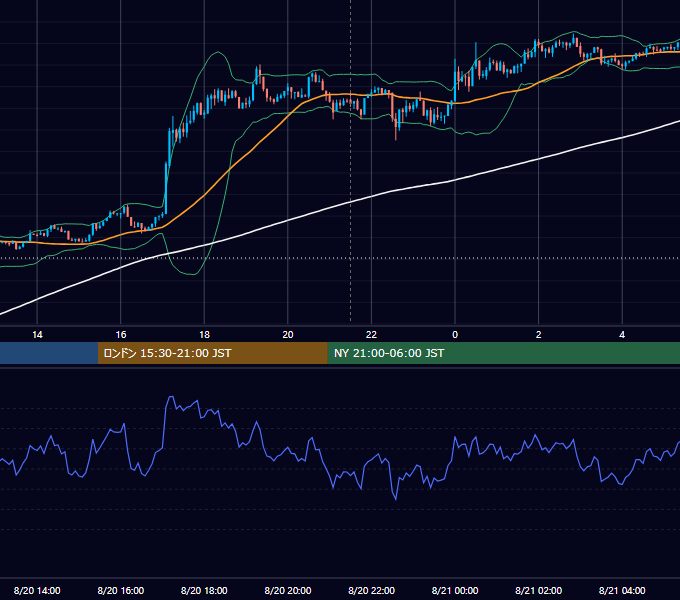Click the 16 hour axis label
Viewport: 680px width, 600px height.
[x=121, y=335]
